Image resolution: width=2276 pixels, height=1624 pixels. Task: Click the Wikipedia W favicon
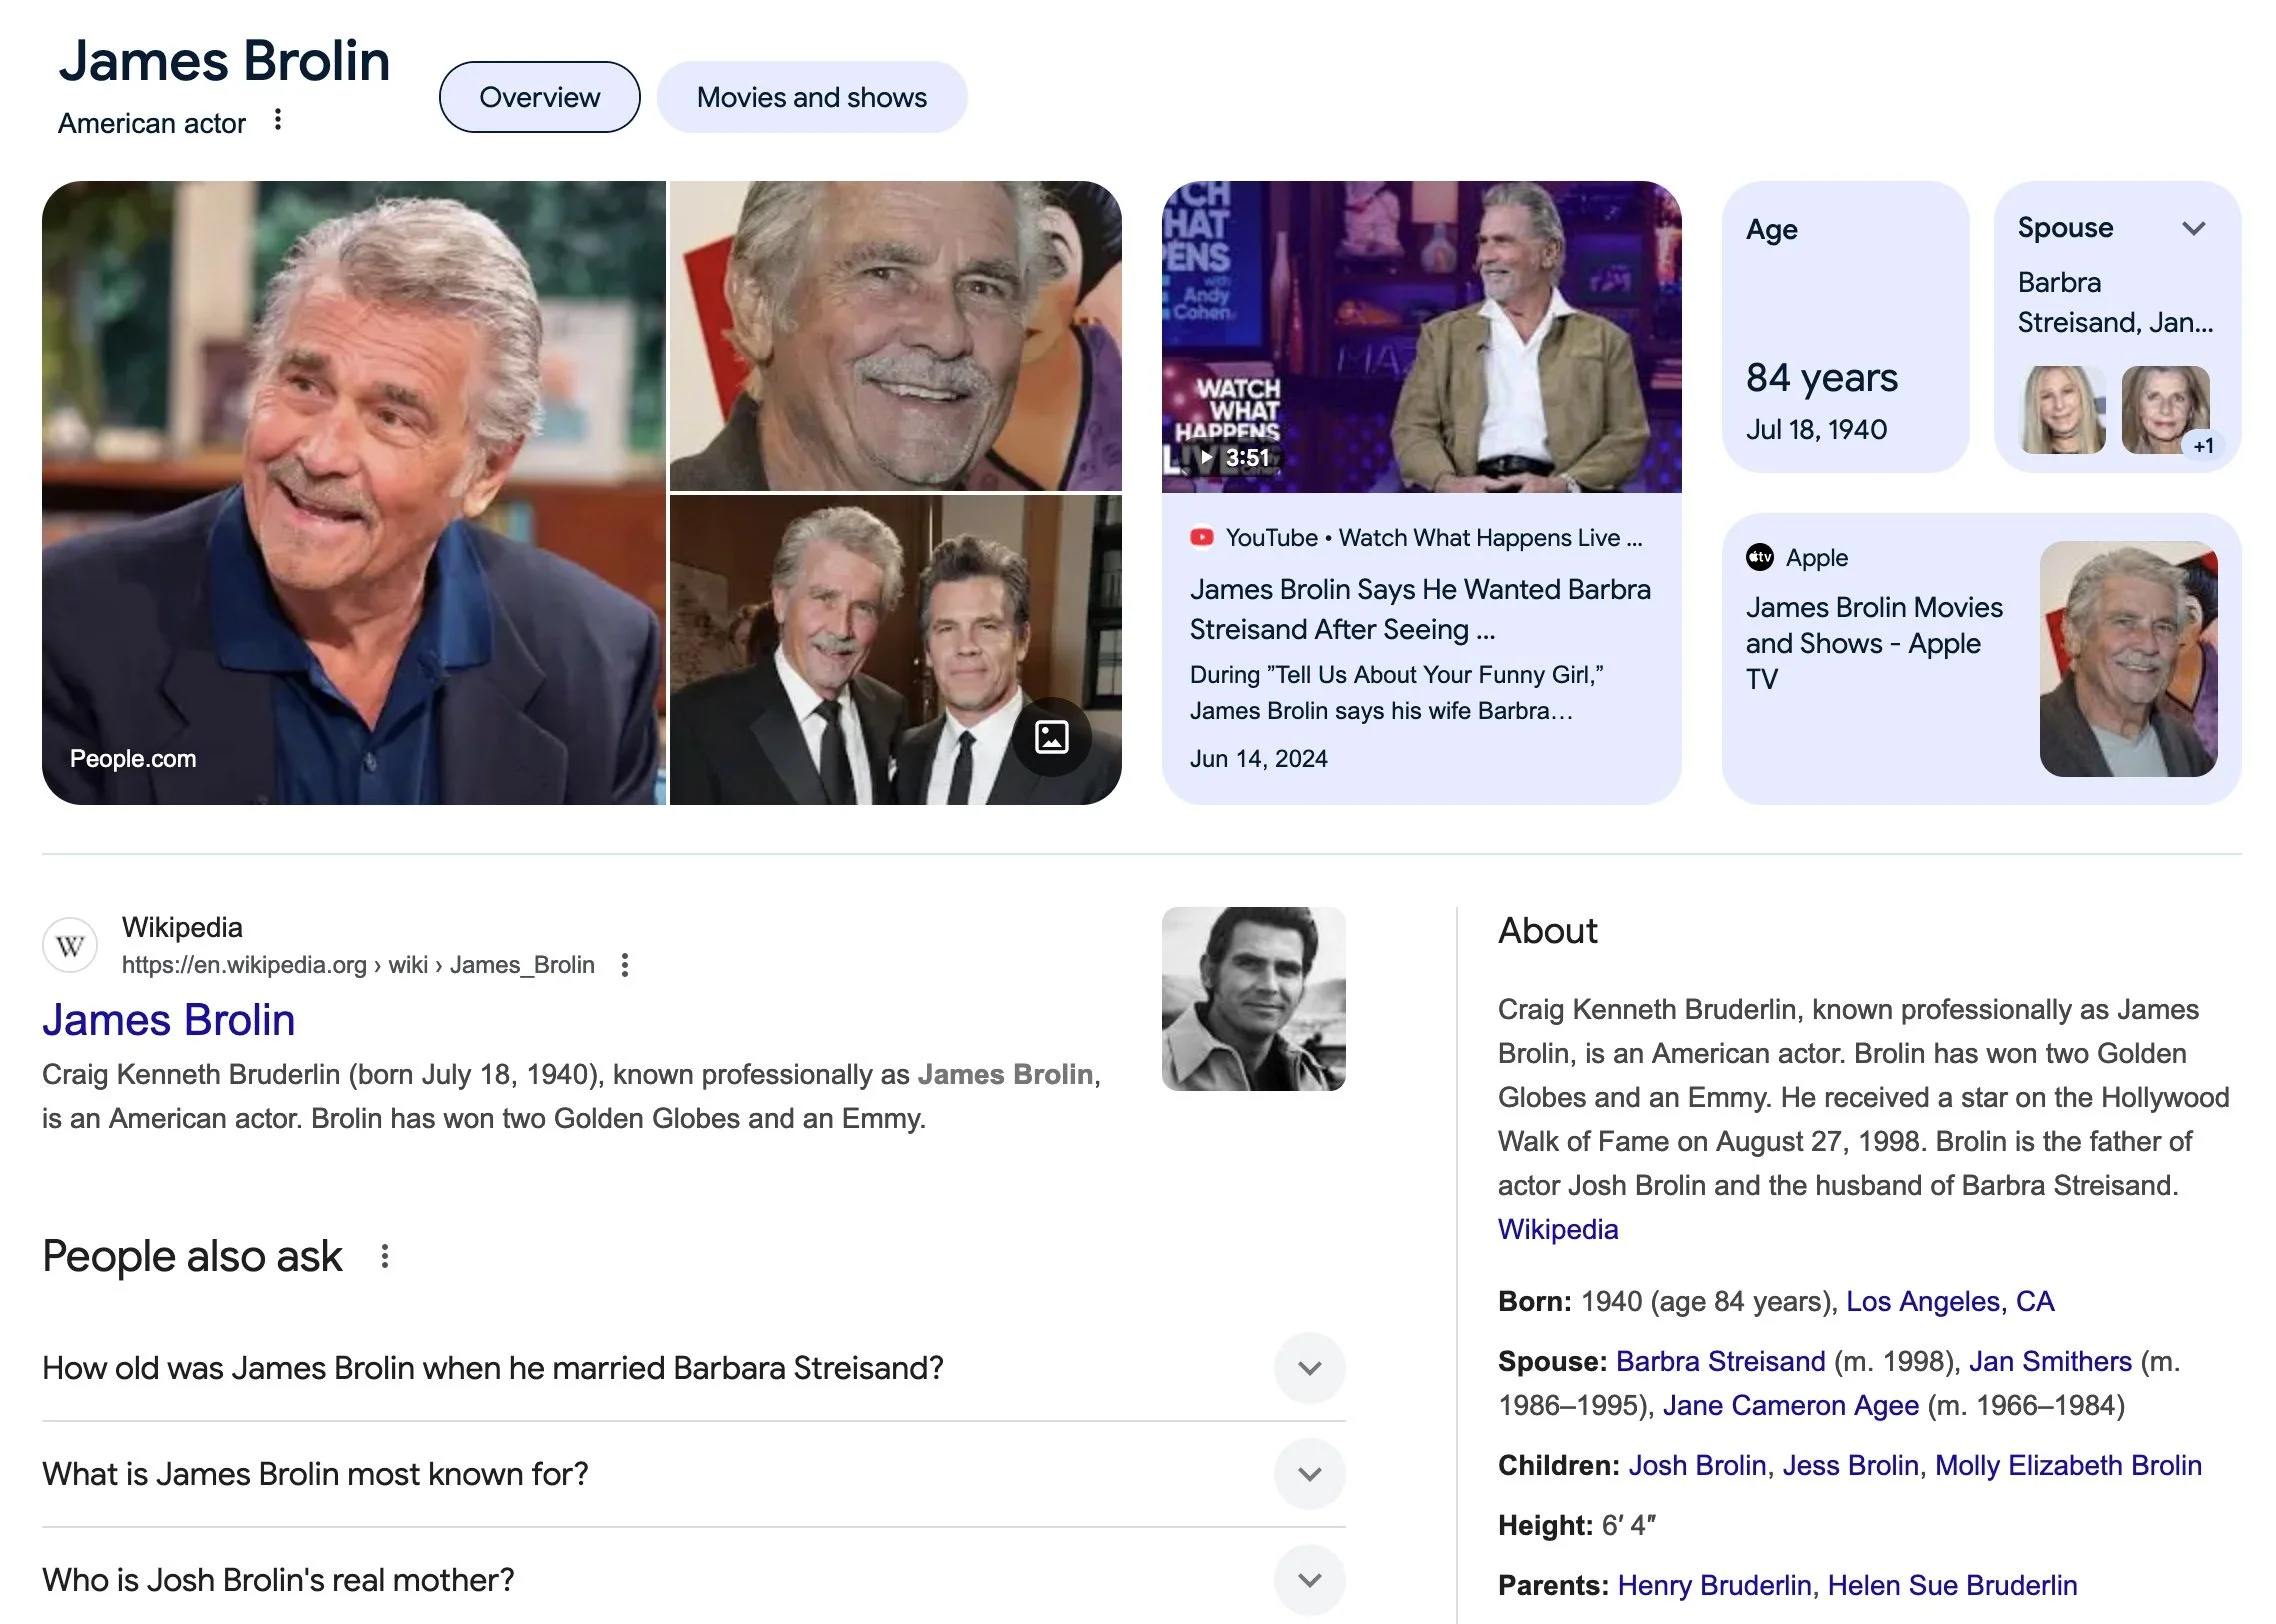click(70, 945)
